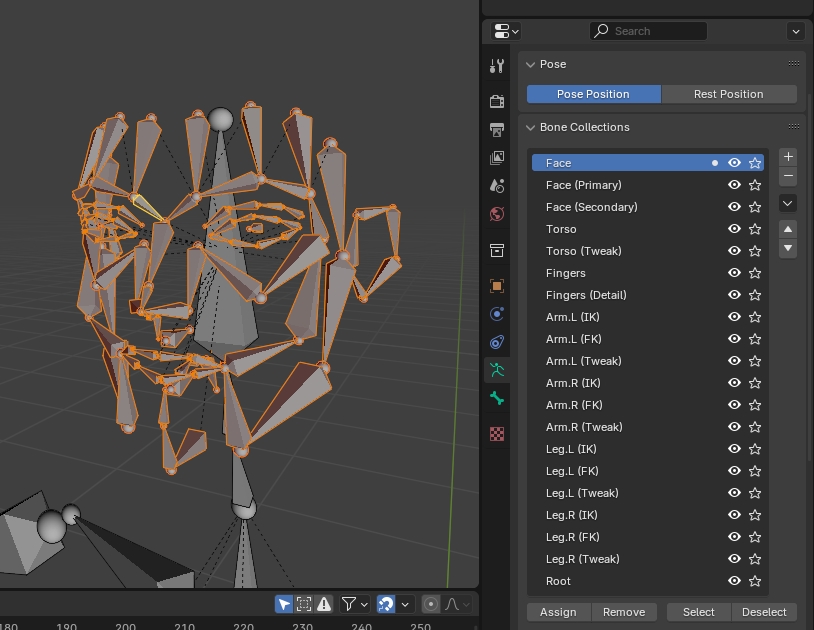Open the Tool properties tab

[497, 67]
